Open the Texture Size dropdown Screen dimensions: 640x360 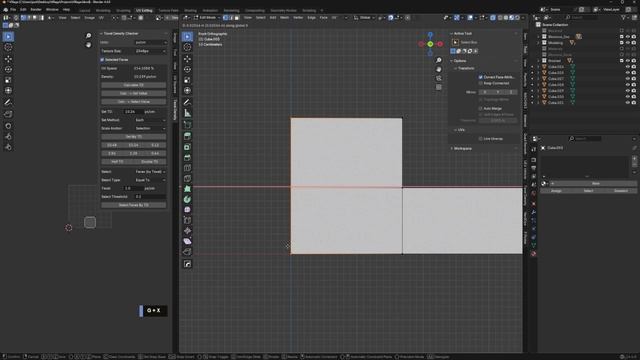[150, 51]
